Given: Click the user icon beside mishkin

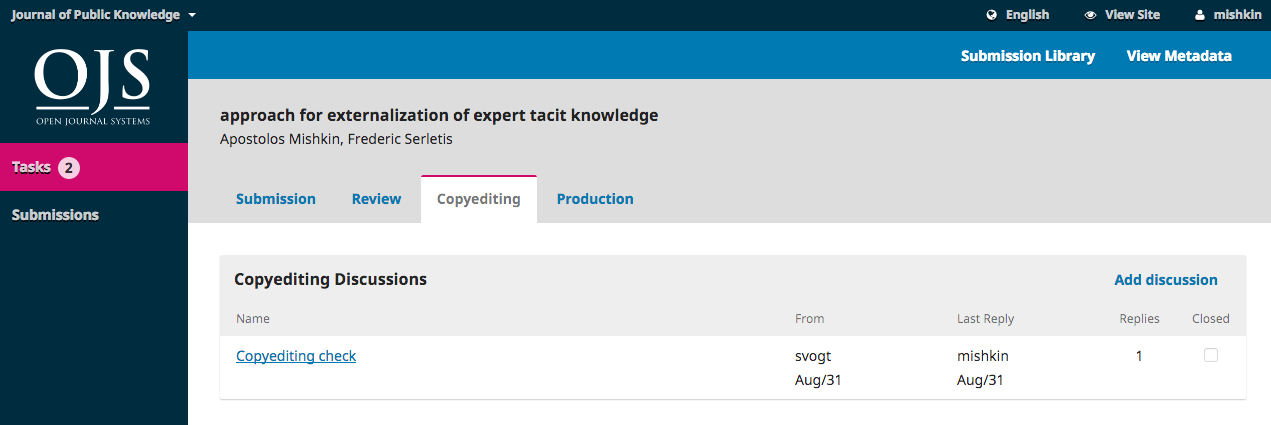Looking at the screenshot, I should pyautogui.click(x=1200, y=15).
